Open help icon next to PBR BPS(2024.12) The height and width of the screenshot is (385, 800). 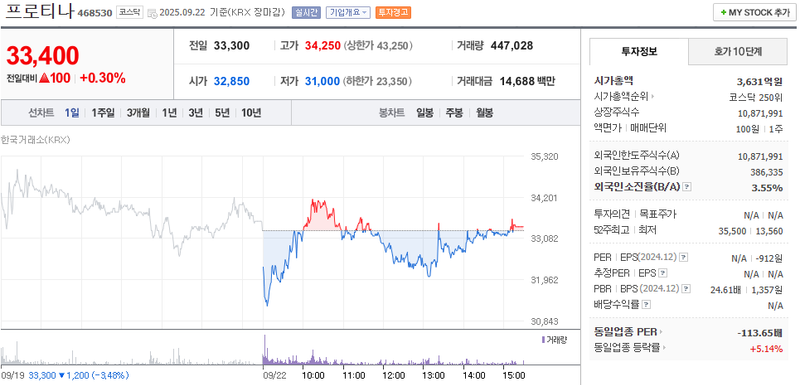(687, 289)
